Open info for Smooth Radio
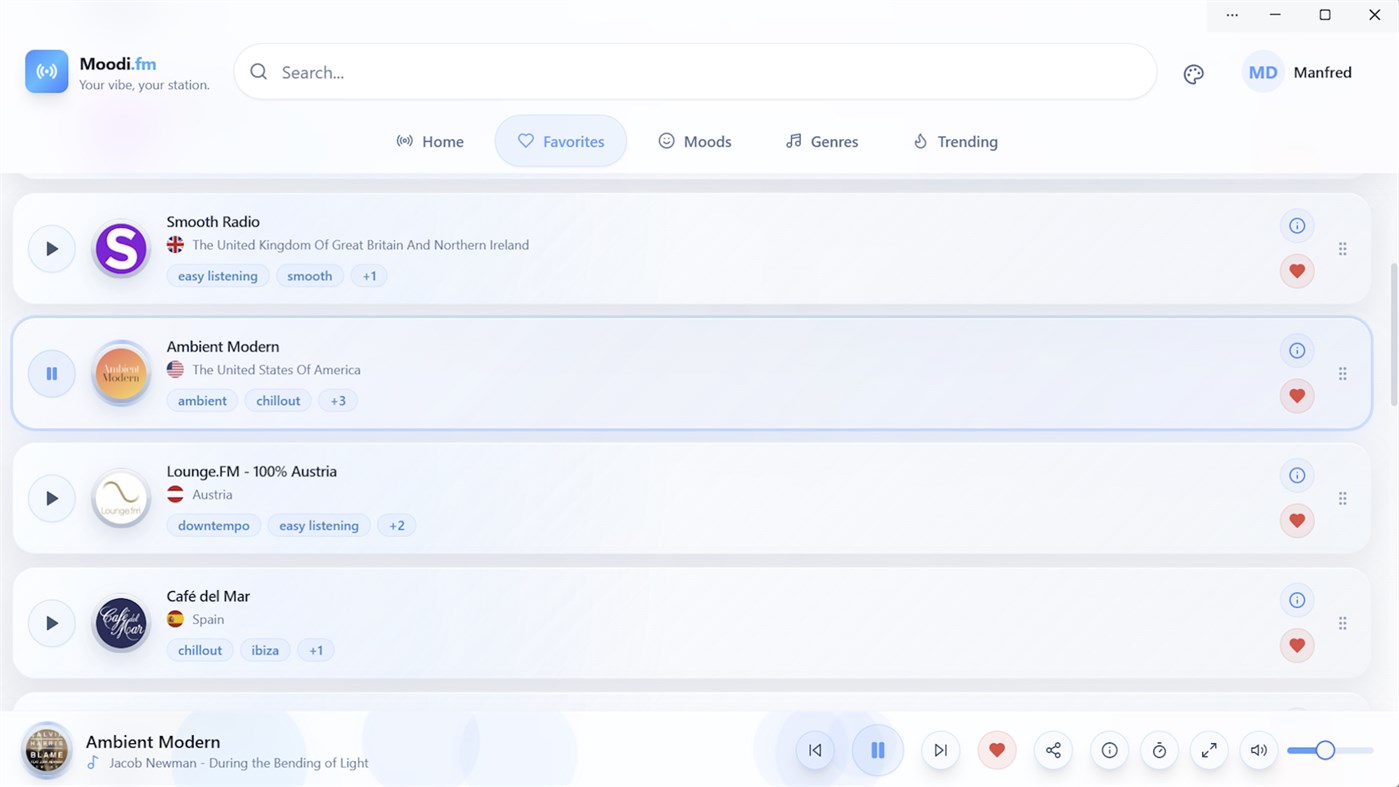Viewport: 1399px width, 787px height. tap(1297, 226)
